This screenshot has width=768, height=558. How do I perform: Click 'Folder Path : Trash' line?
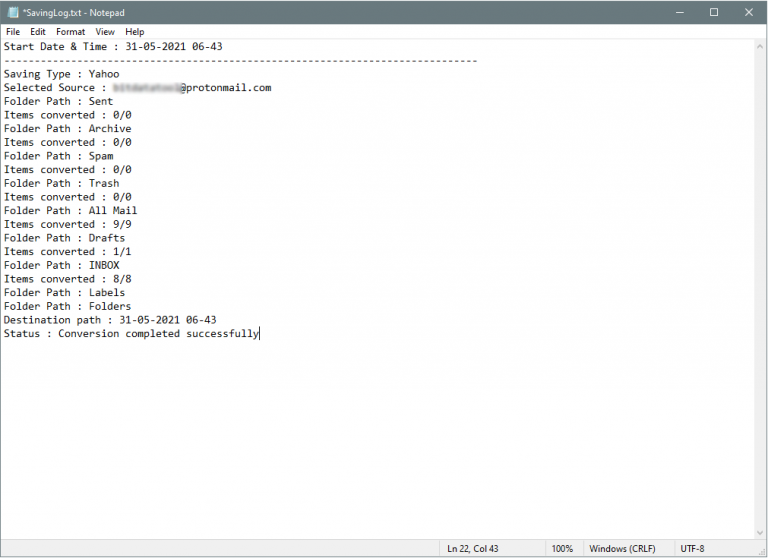(x=62, y=183)
